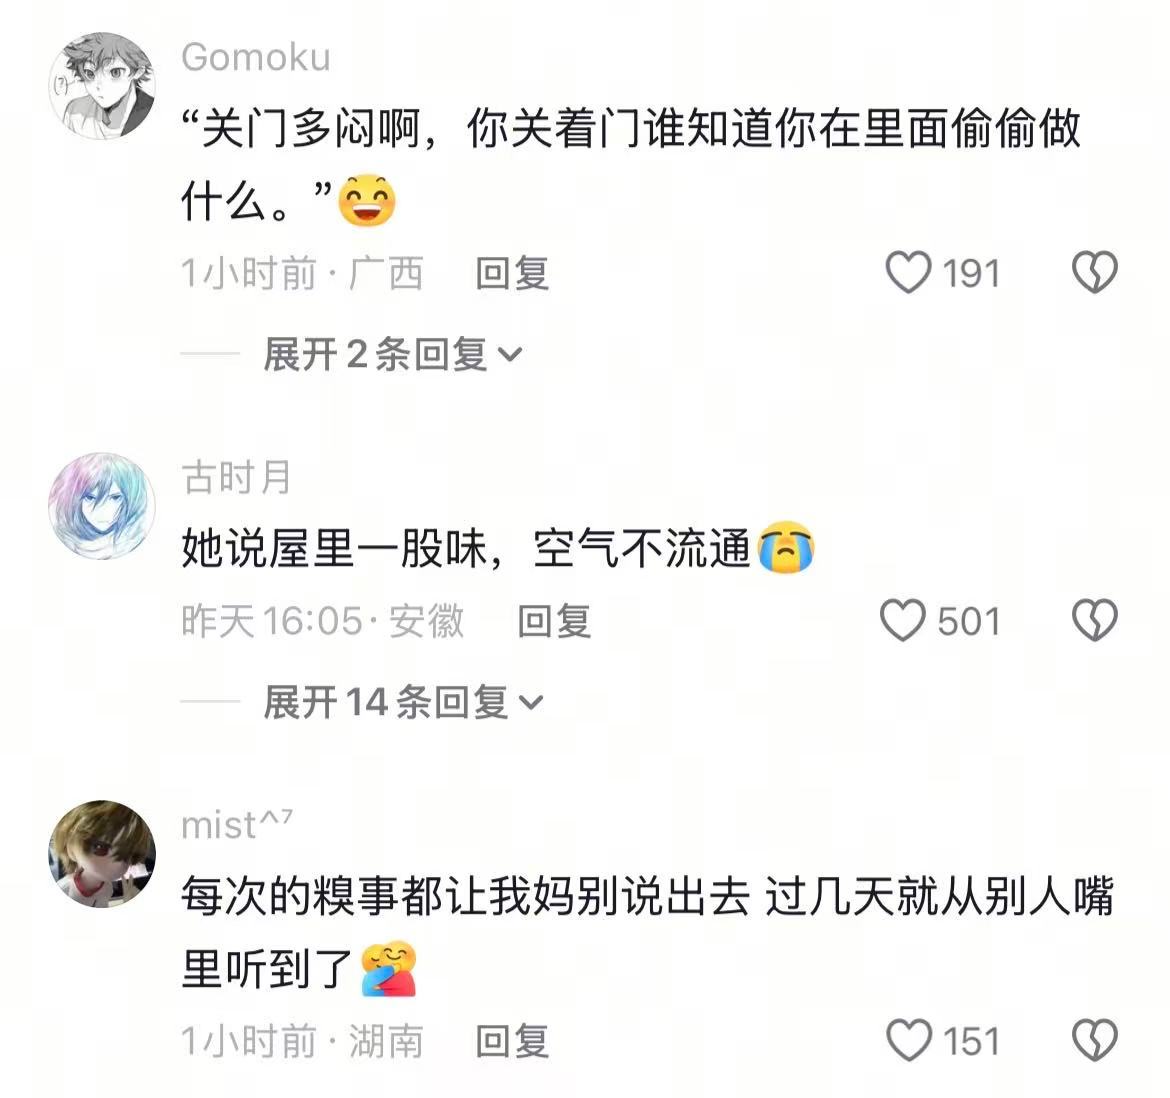Expand 2 replies under Gomoku's comment
The height and width of the screenshot is (1098, 1170).
[x=393, y=354]
